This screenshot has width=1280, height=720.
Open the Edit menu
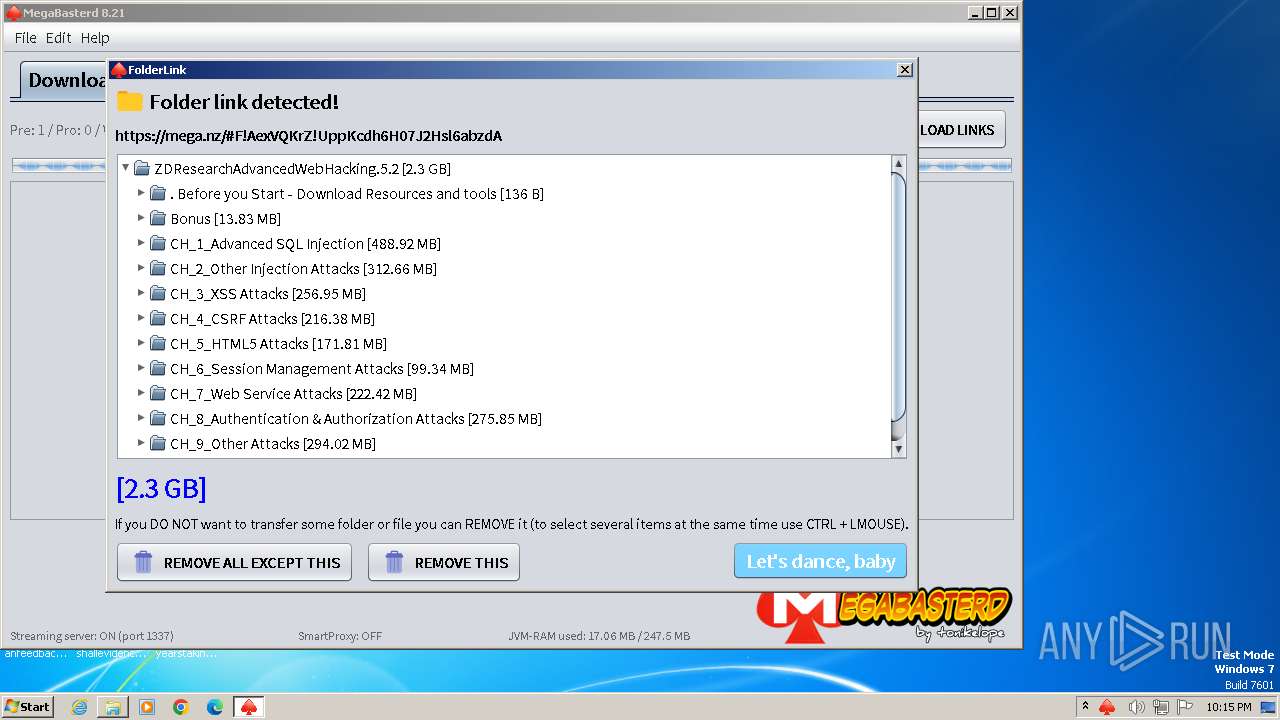click(x=58, y=38)
